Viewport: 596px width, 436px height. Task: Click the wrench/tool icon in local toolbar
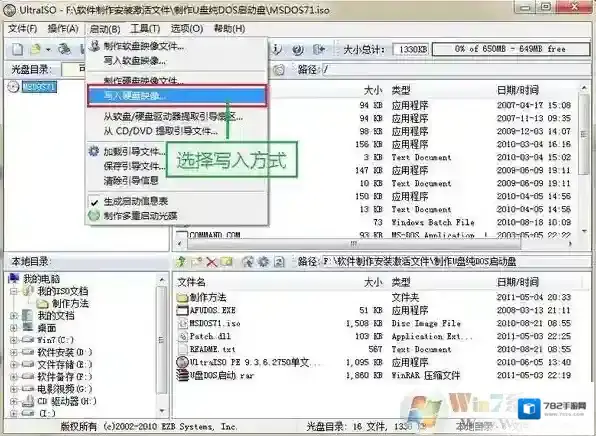tap(248, 262)
